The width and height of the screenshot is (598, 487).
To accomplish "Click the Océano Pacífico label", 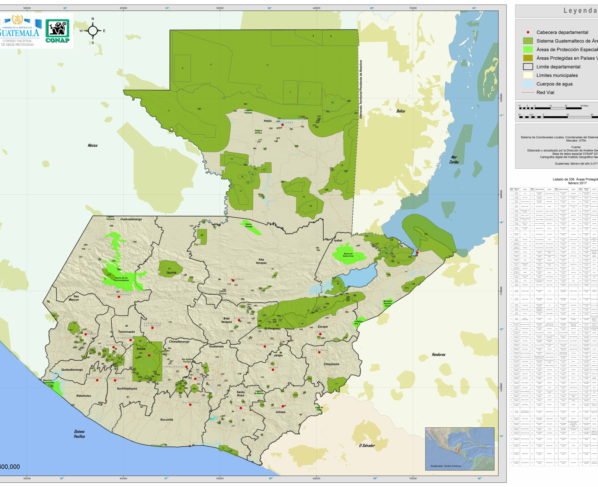I will [x=79, y=434].
